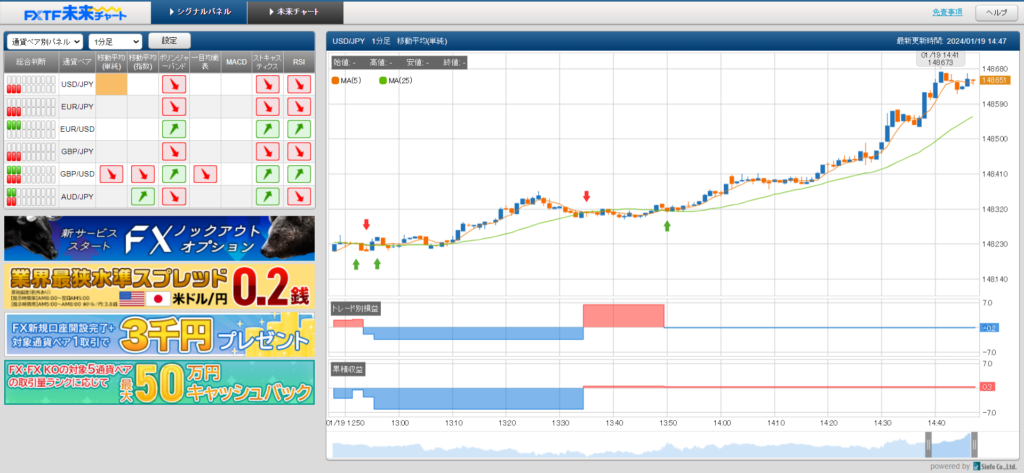Click the 148.651 current price label
The height and width of the screenshot is (473, 1024).
pos(993,80)
